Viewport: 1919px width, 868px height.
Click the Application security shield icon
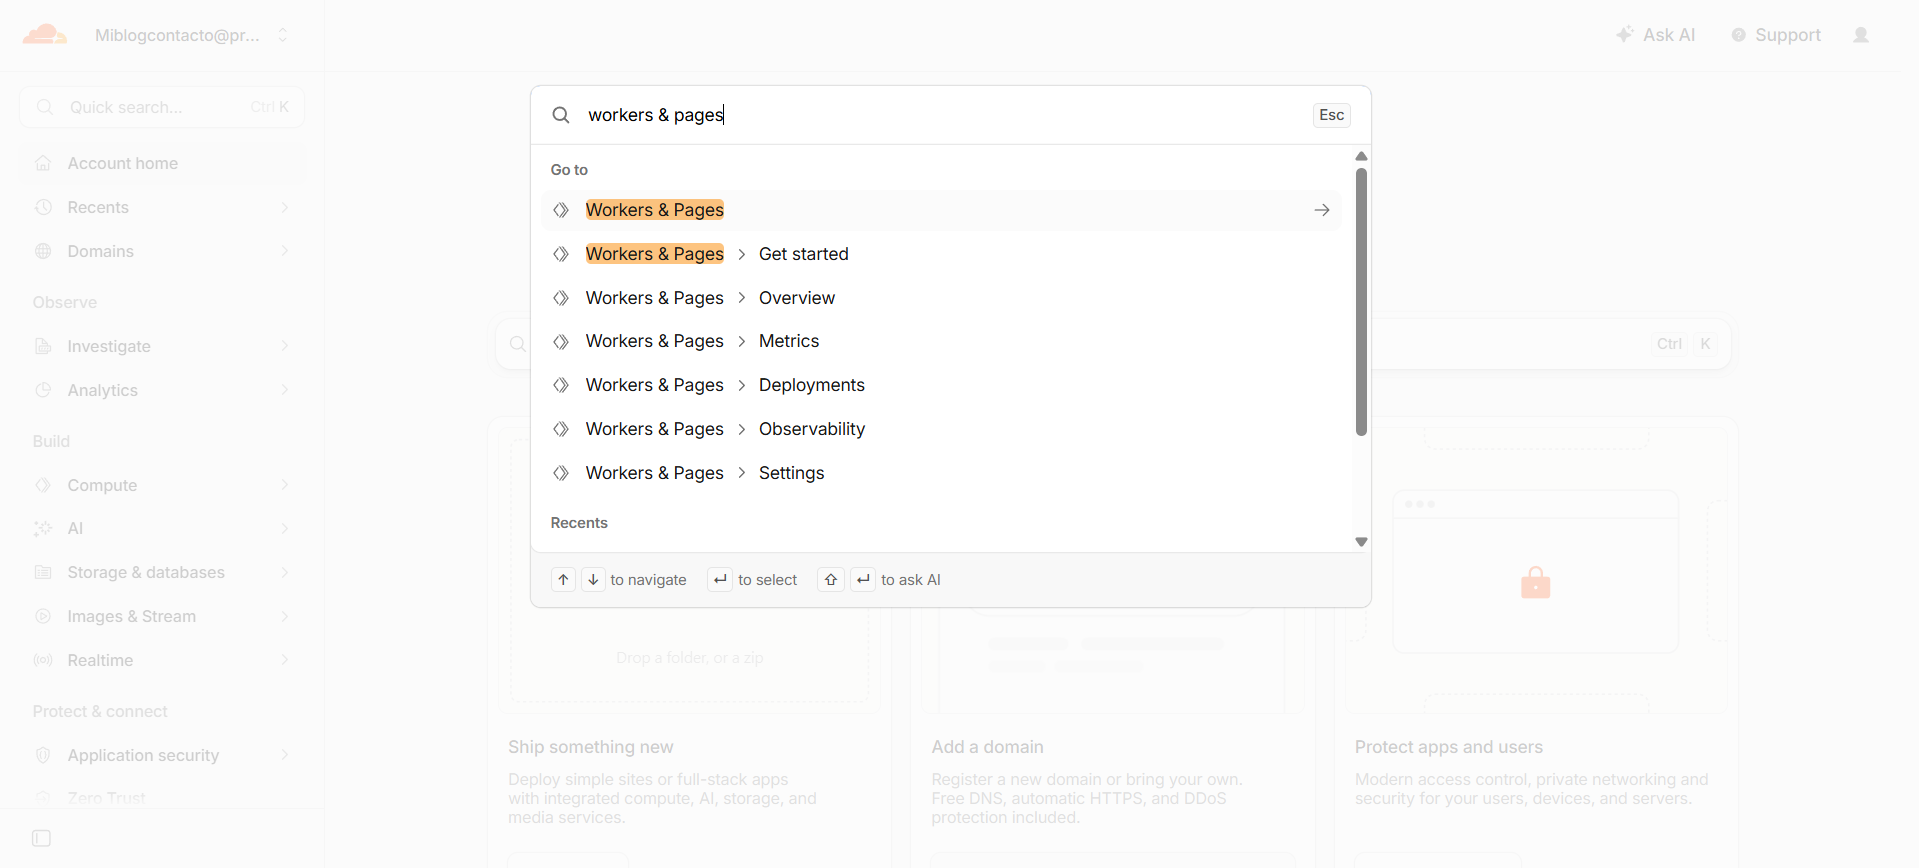(x=43, y=755)
